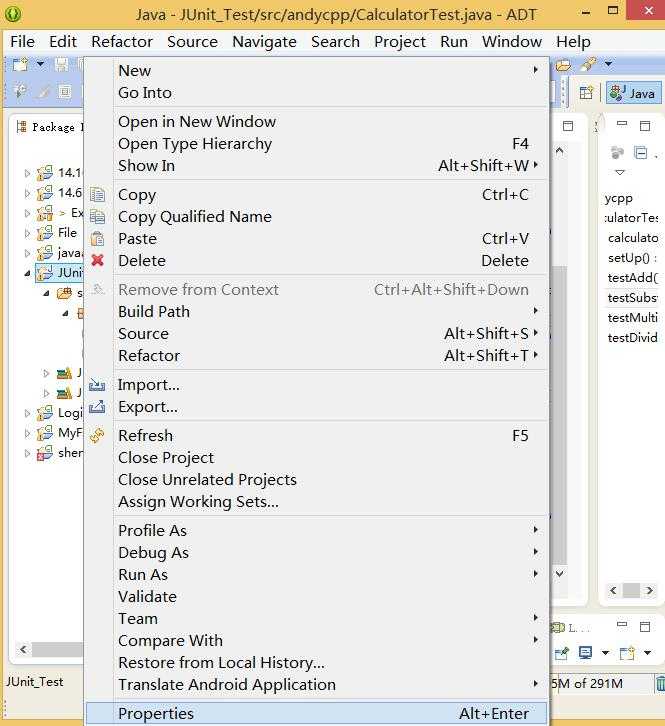The height and width of the screenshot is (726, 665).
Task: Click the Open Perspective icon
Action: pos(586,93)
